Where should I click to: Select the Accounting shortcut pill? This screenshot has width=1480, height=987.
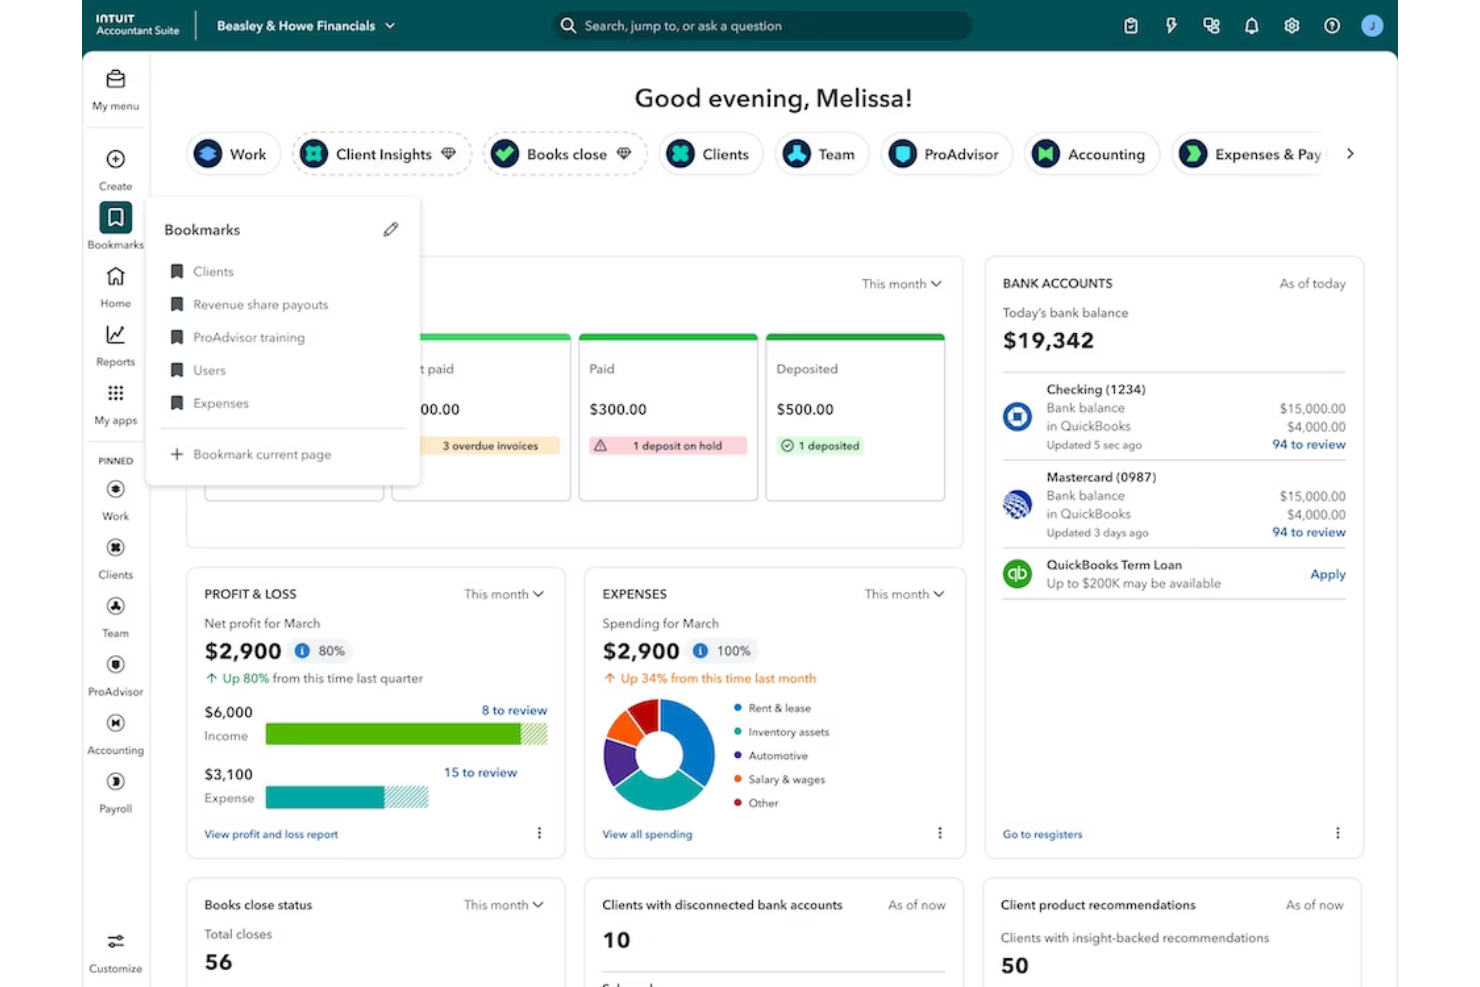[1090, 154]
